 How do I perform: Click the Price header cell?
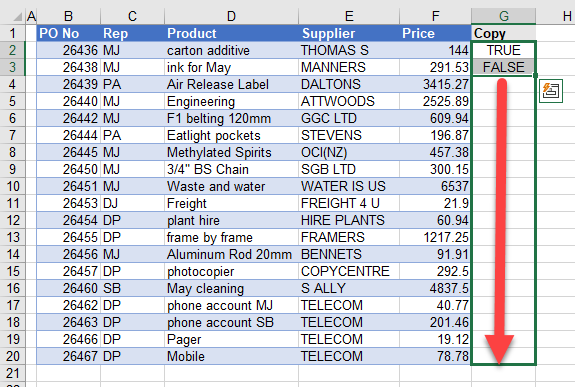point(435,33)
